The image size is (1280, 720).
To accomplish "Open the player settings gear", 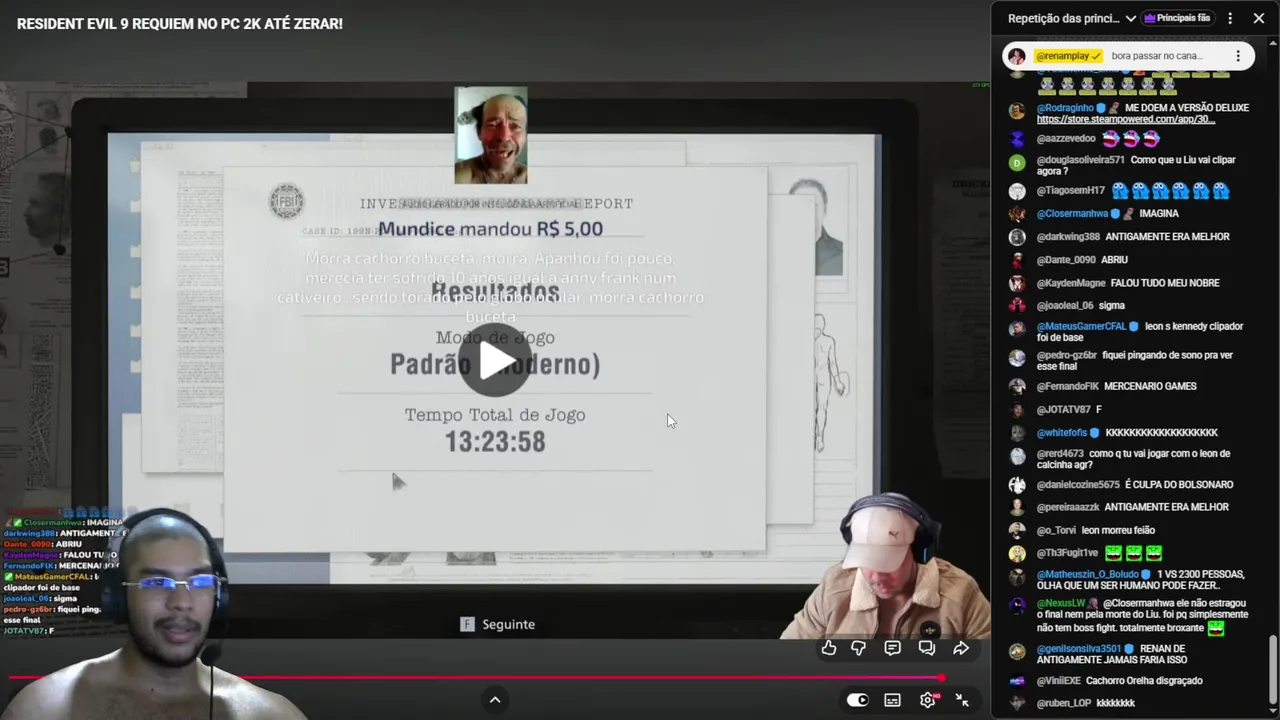I will [x=927, y=700].
